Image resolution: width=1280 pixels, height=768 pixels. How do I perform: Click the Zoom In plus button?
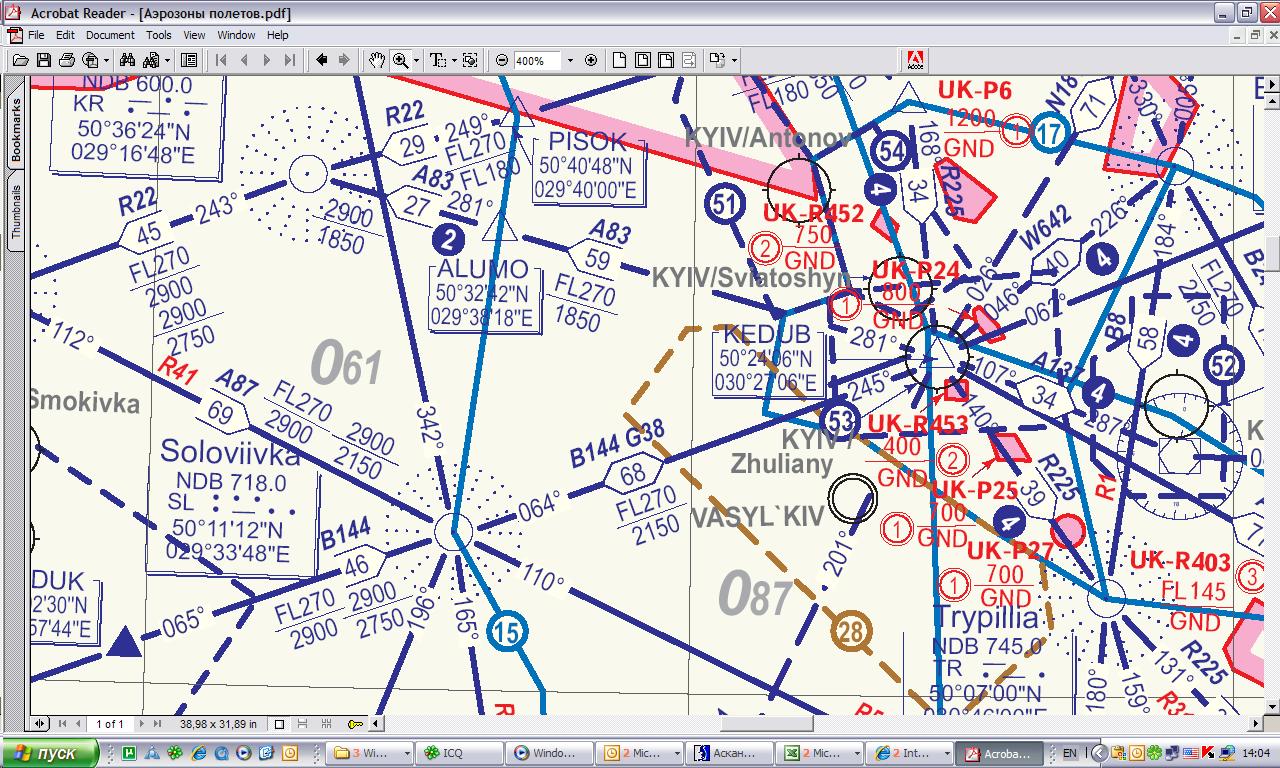[590, 60]
